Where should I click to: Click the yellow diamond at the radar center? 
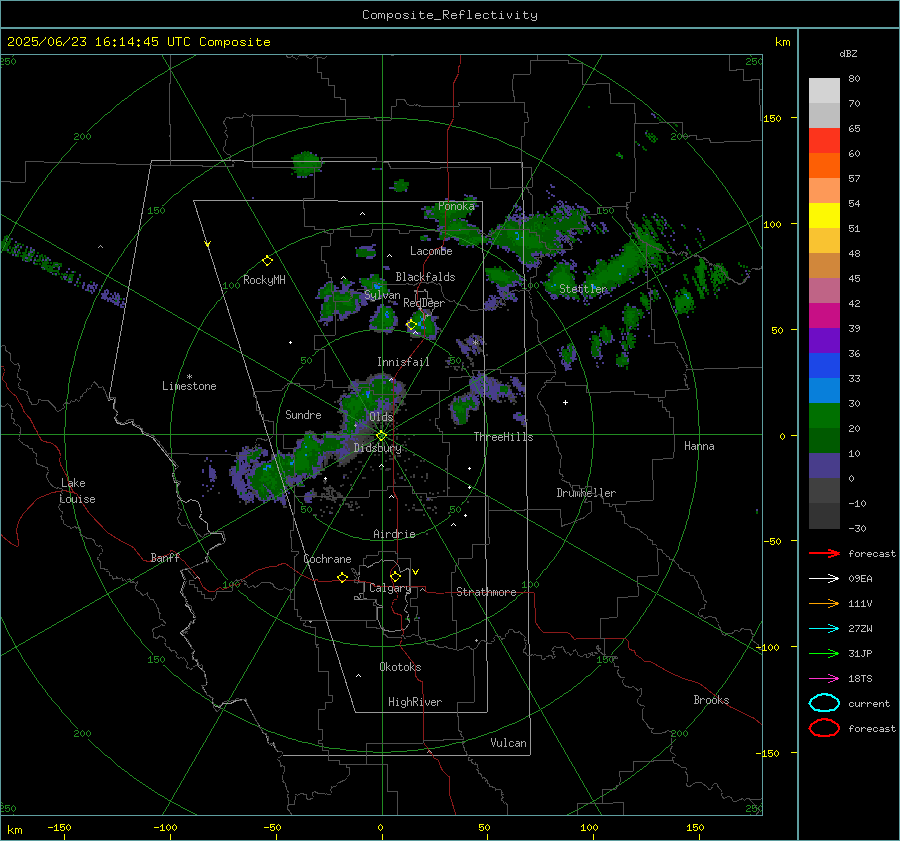(x=381, y=436)
